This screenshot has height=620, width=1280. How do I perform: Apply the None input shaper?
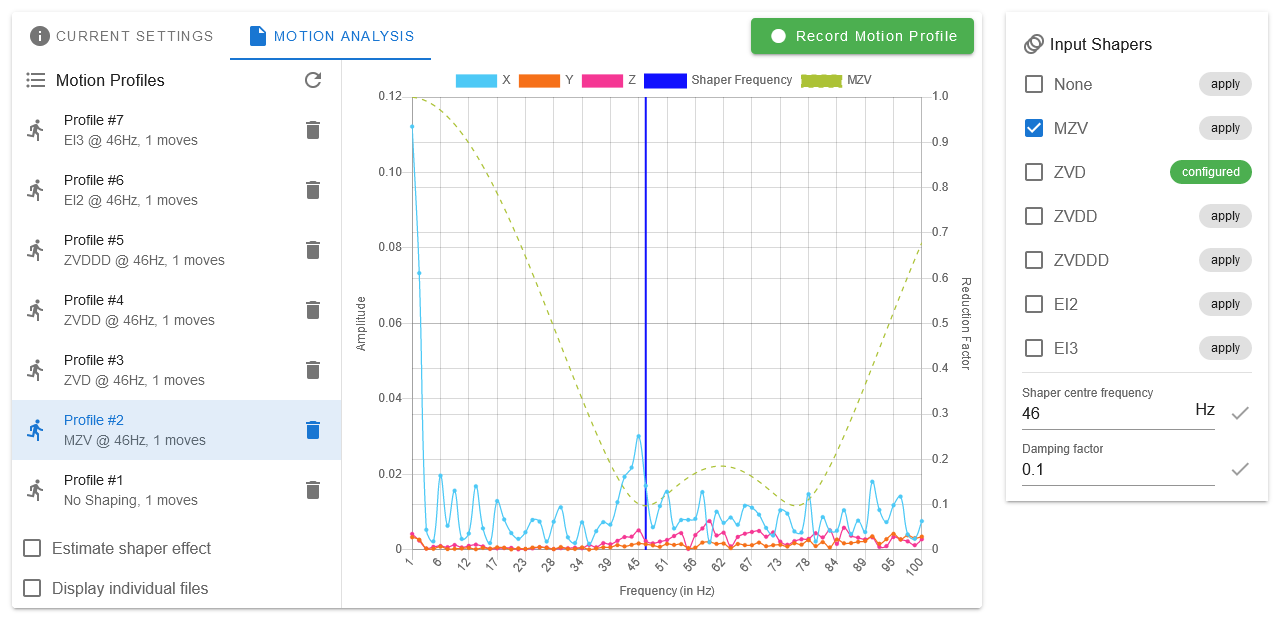[x=1225, y=84]
